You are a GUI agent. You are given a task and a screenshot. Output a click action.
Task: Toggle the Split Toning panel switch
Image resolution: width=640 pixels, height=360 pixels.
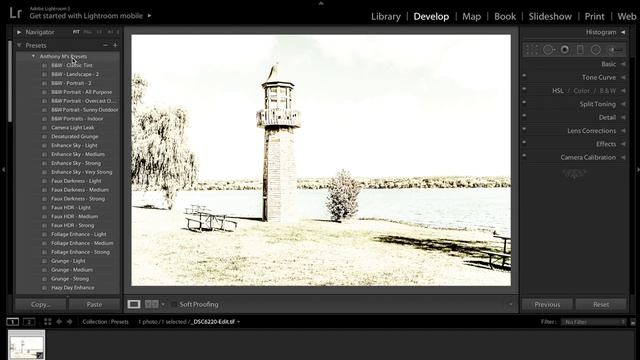tap(524, 102)
